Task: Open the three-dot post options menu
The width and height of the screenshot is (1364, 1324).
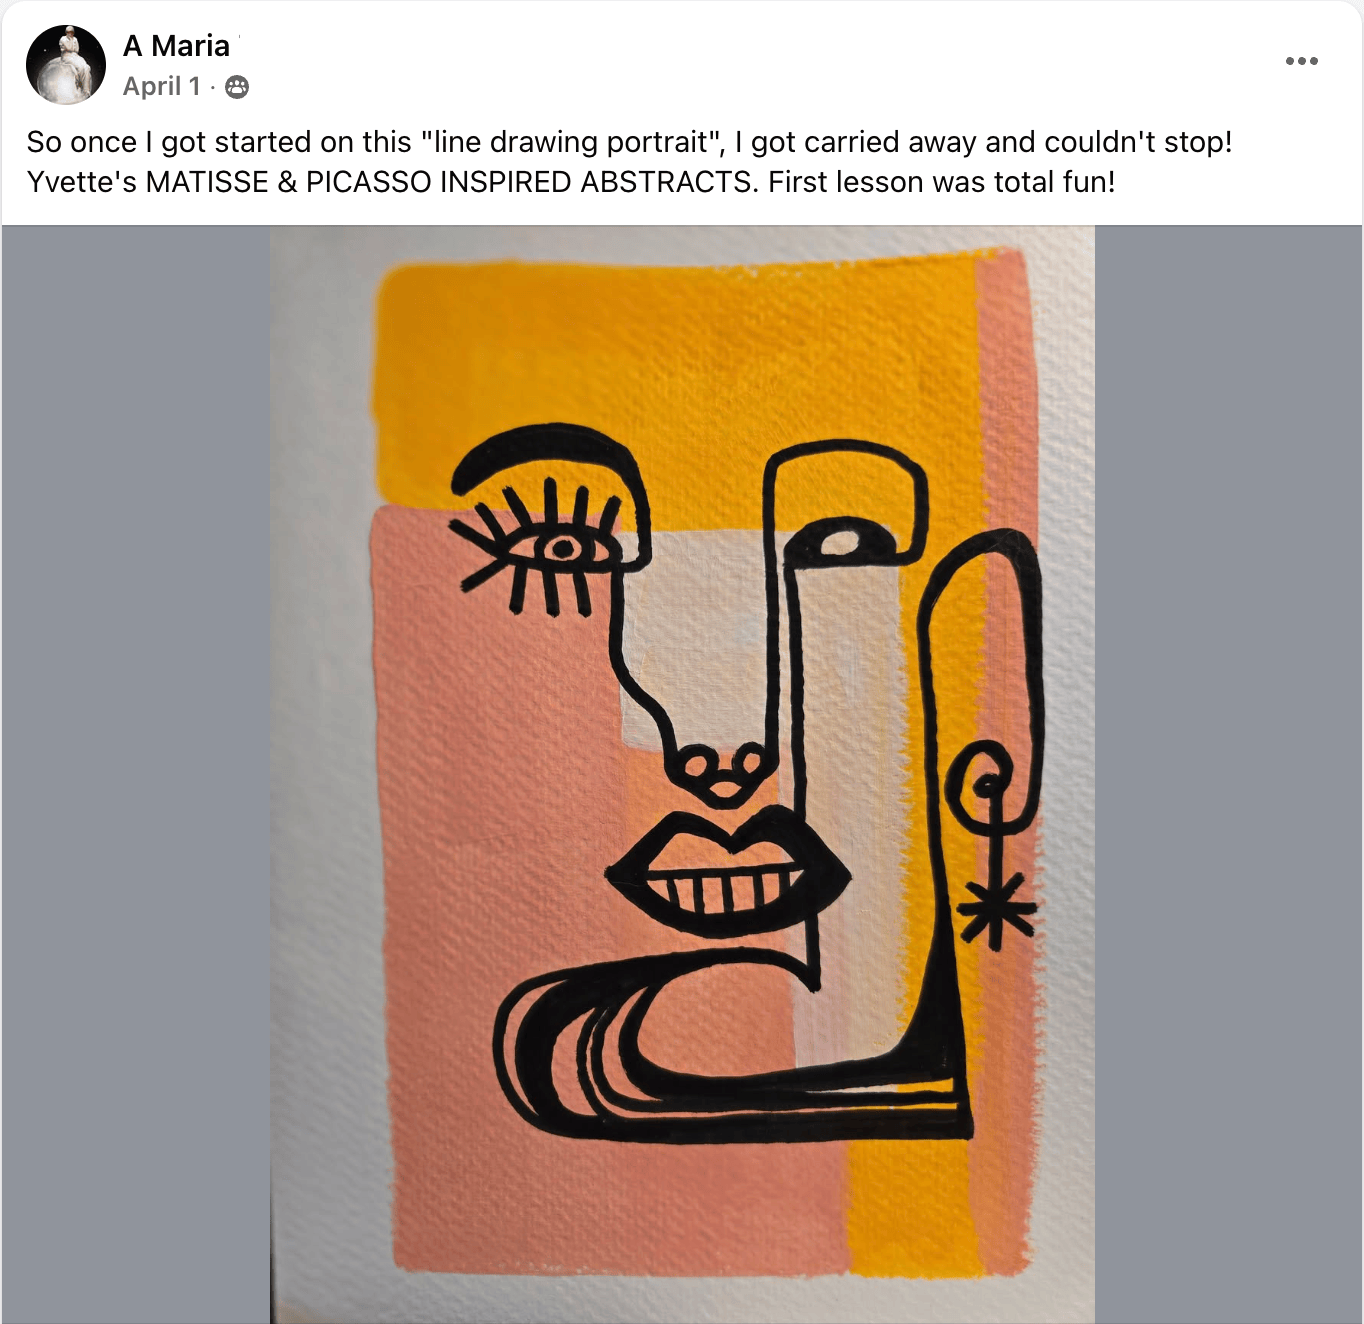Action: tap(1301, 61)
